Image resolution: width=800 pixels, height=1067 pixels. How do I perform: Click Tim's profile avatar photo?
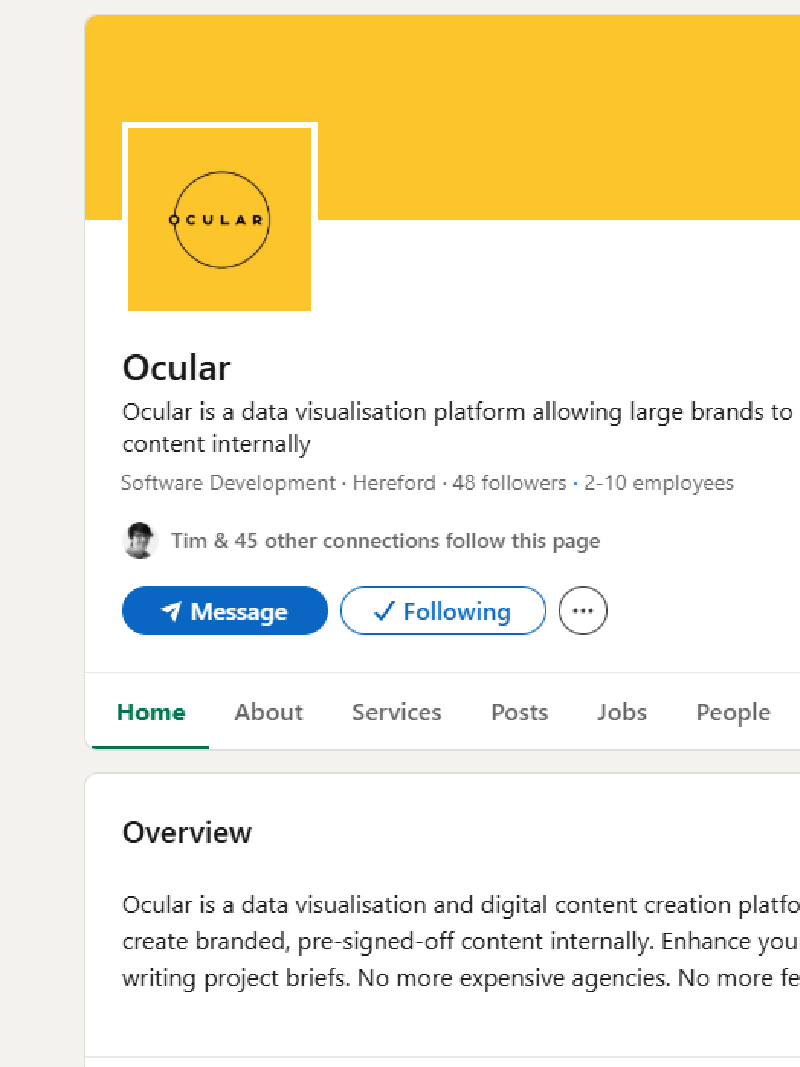(x=140, y=541)
